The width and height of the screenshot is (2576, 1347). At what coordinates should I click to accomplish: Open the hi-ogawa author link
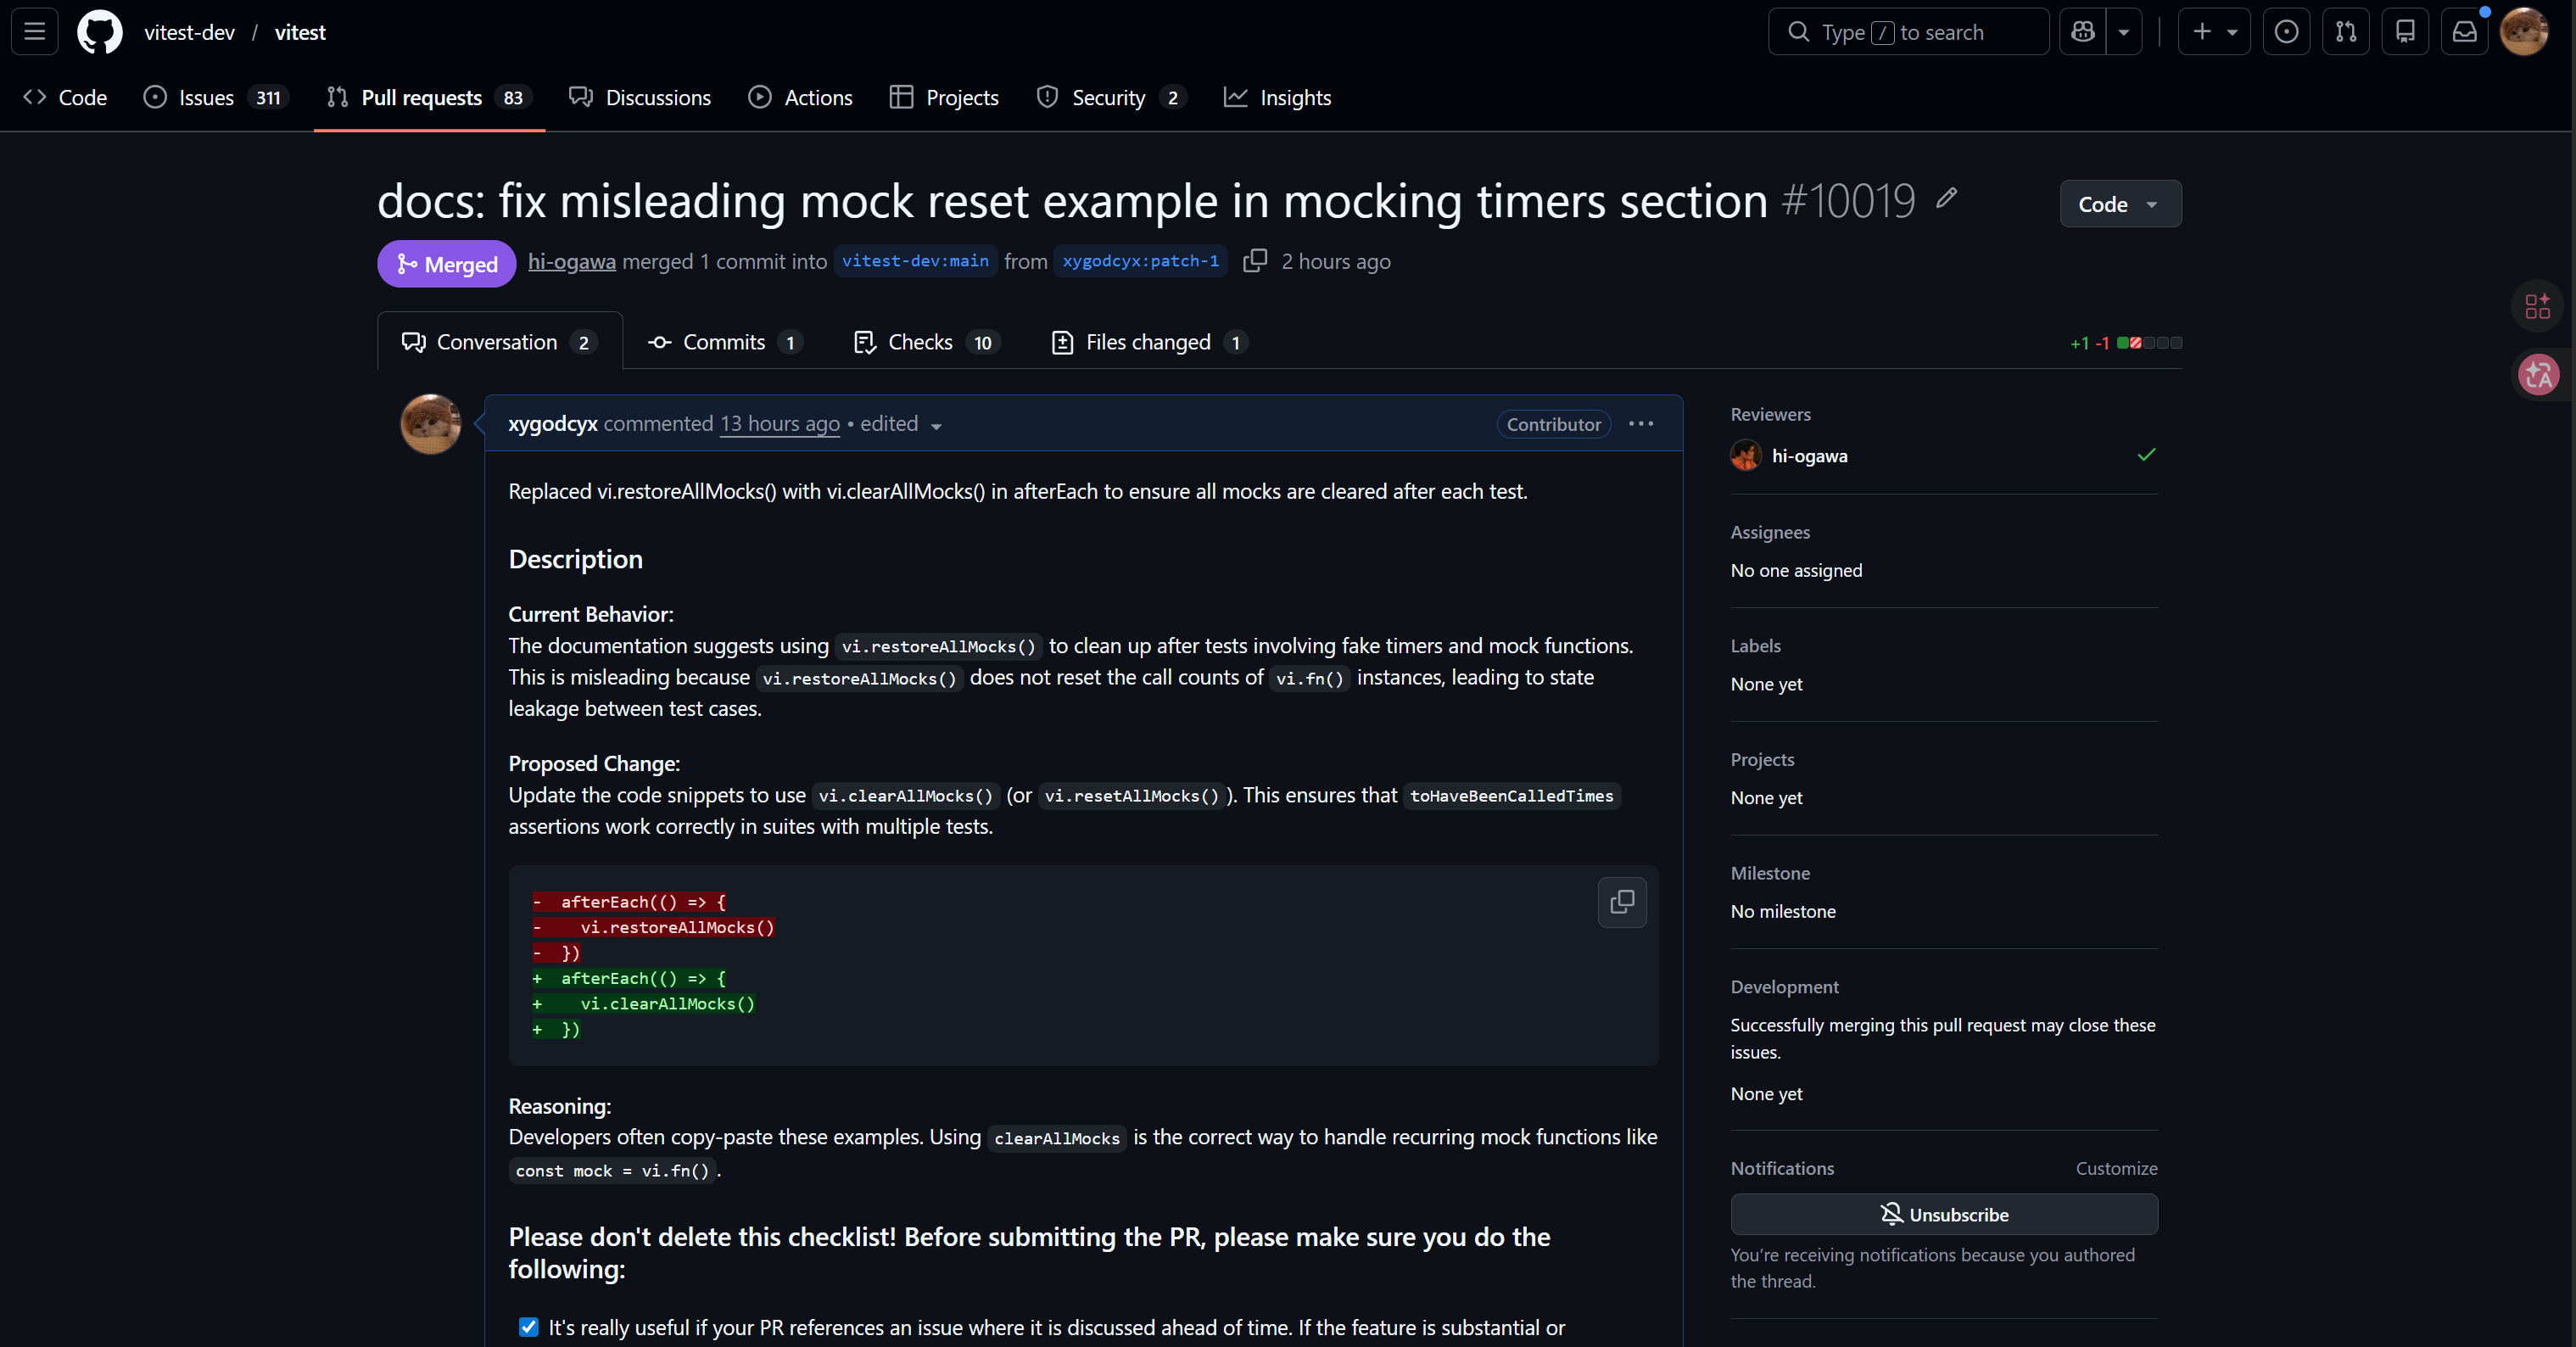coord(571,262)
